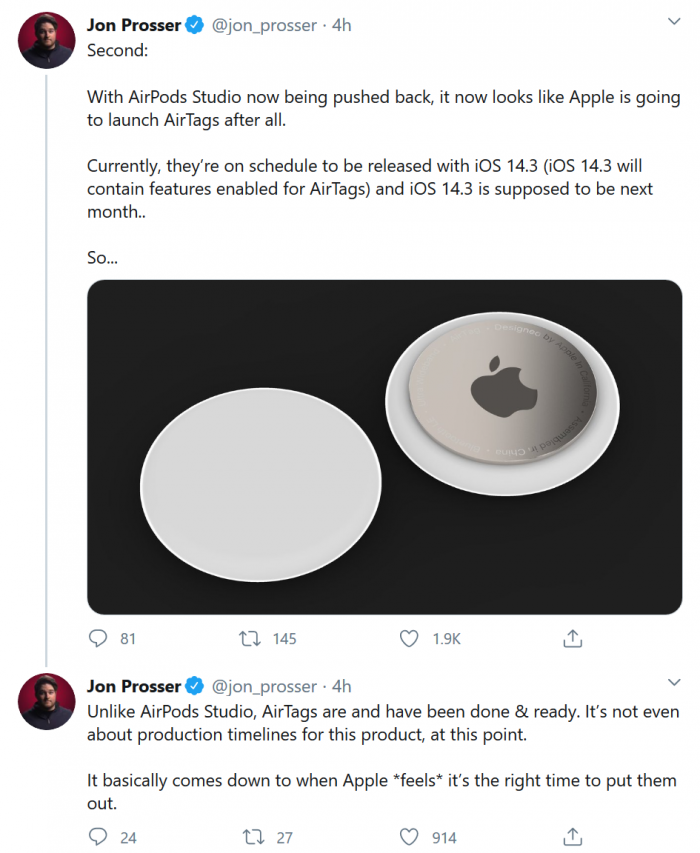Click the 4h timestamp on first tweet
This screenshot has height=853, width=700.
342,24
